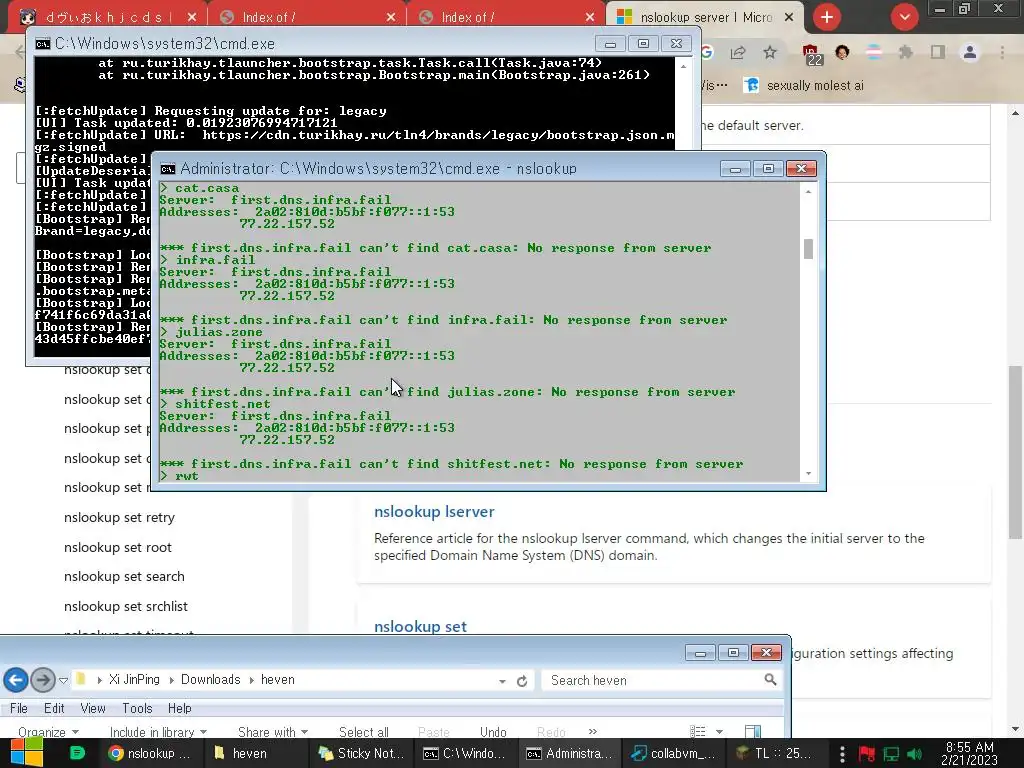1024x768 pixels.
Task: Click scroll-up arrow in background cmd window
Action: coord(683,66)
